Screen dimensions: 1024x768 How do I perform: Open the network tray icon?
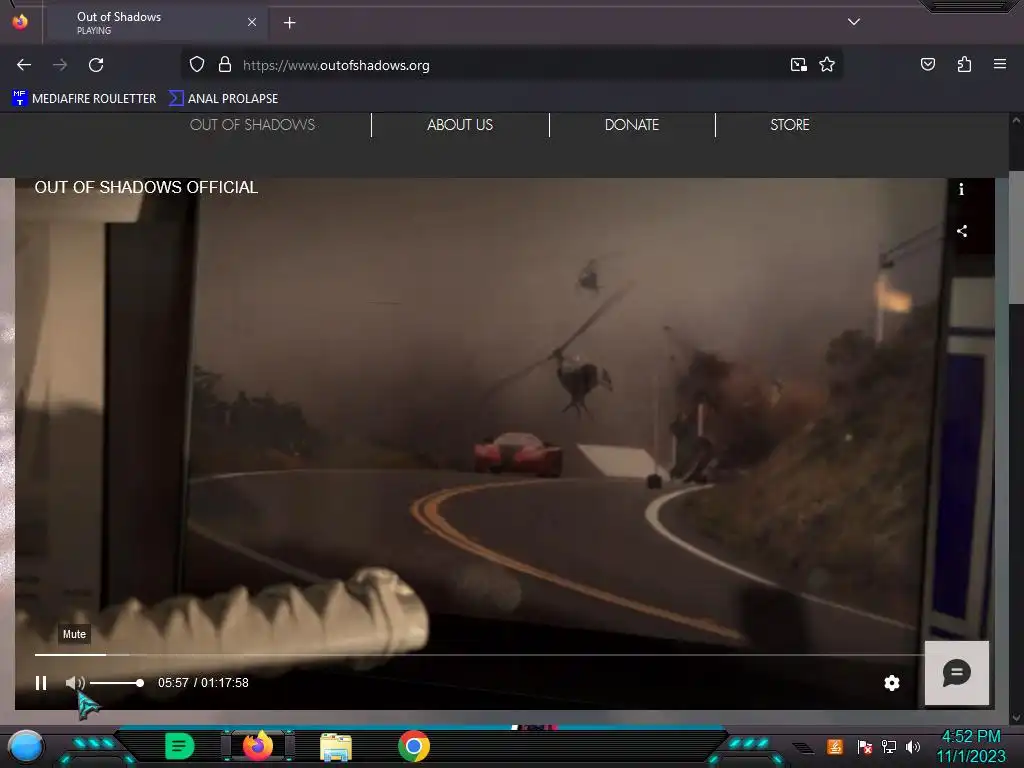(x=889, y=746)
